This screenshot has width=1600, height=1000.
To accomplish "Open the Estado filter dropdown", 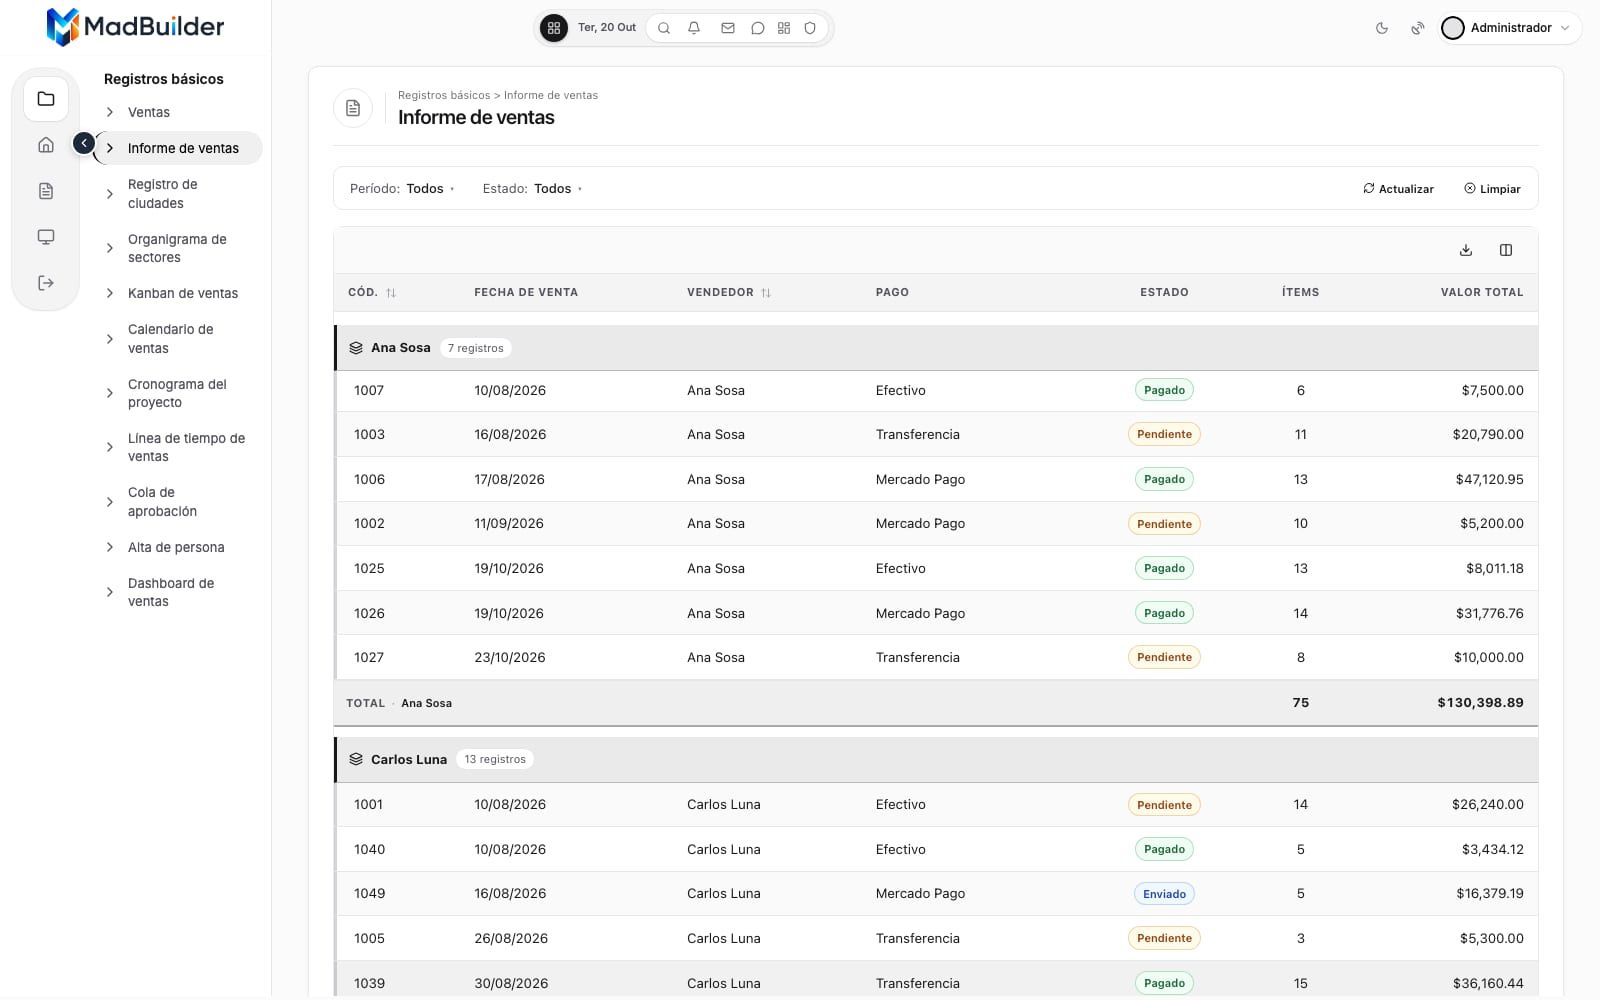I will coord(532,189).
